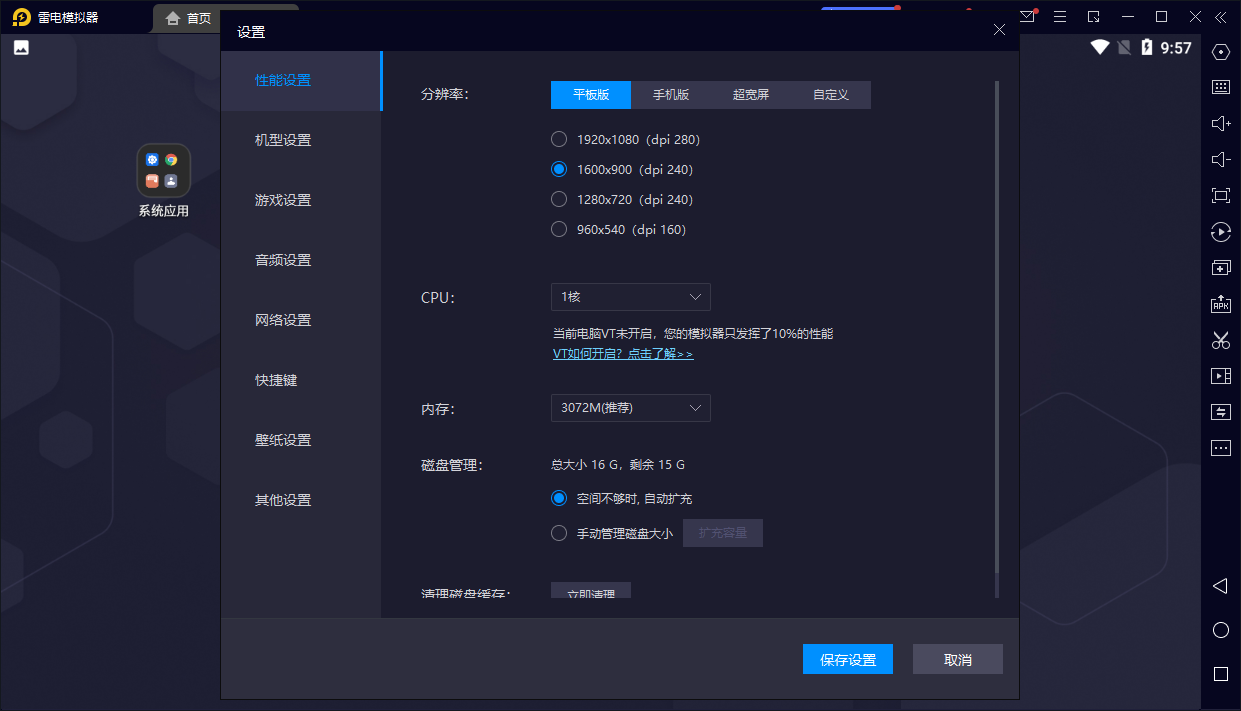Viewport: 1241px width, 711px height.
Task: Click the 保存设置 button
Action: point(848,659)
